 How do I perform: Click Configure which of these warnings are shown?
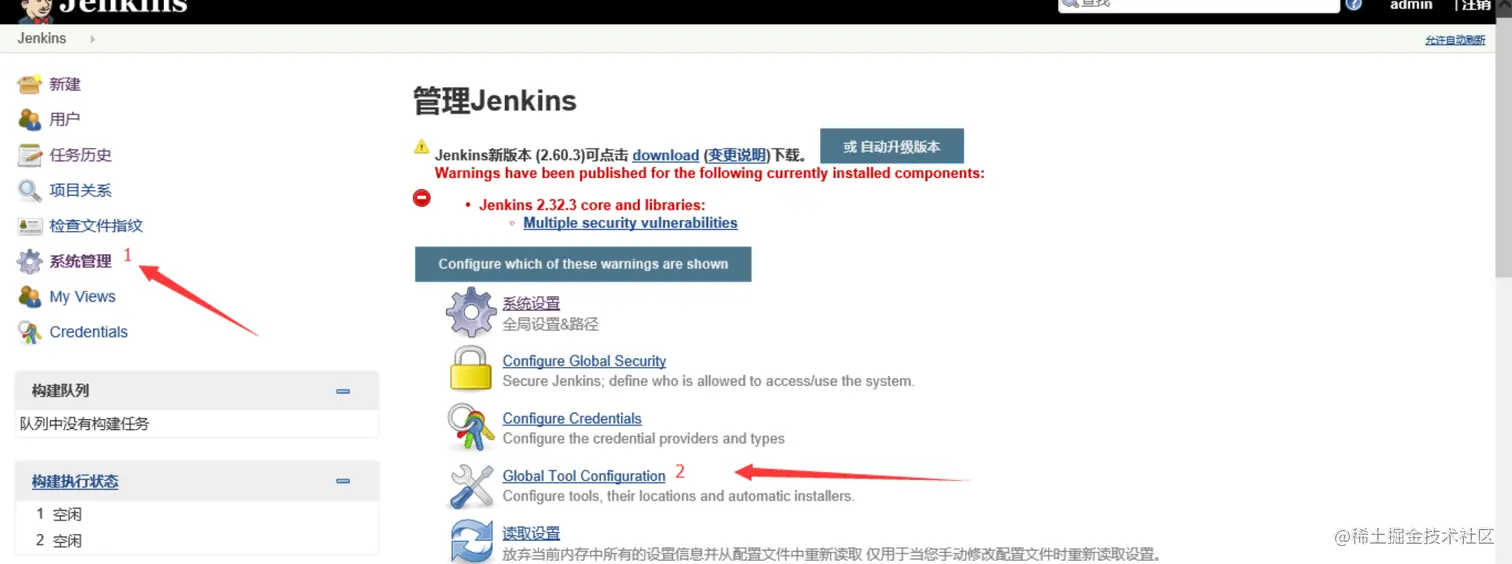pyautogui.click(x=583, y=264)
